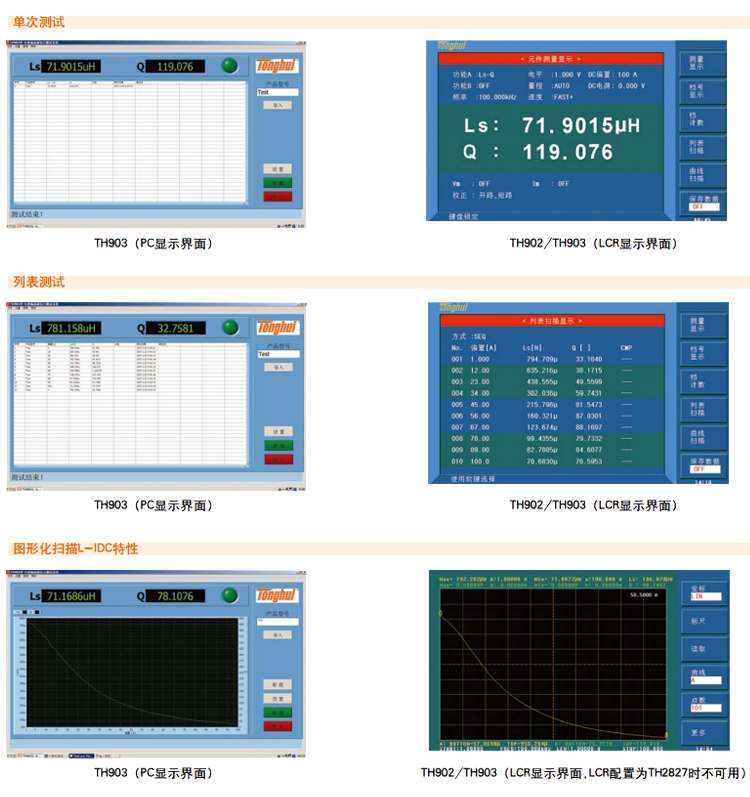Click the green status indicator beside Q 119.076
The width and height of the screenshot is (750, 797).
(230, 66)
